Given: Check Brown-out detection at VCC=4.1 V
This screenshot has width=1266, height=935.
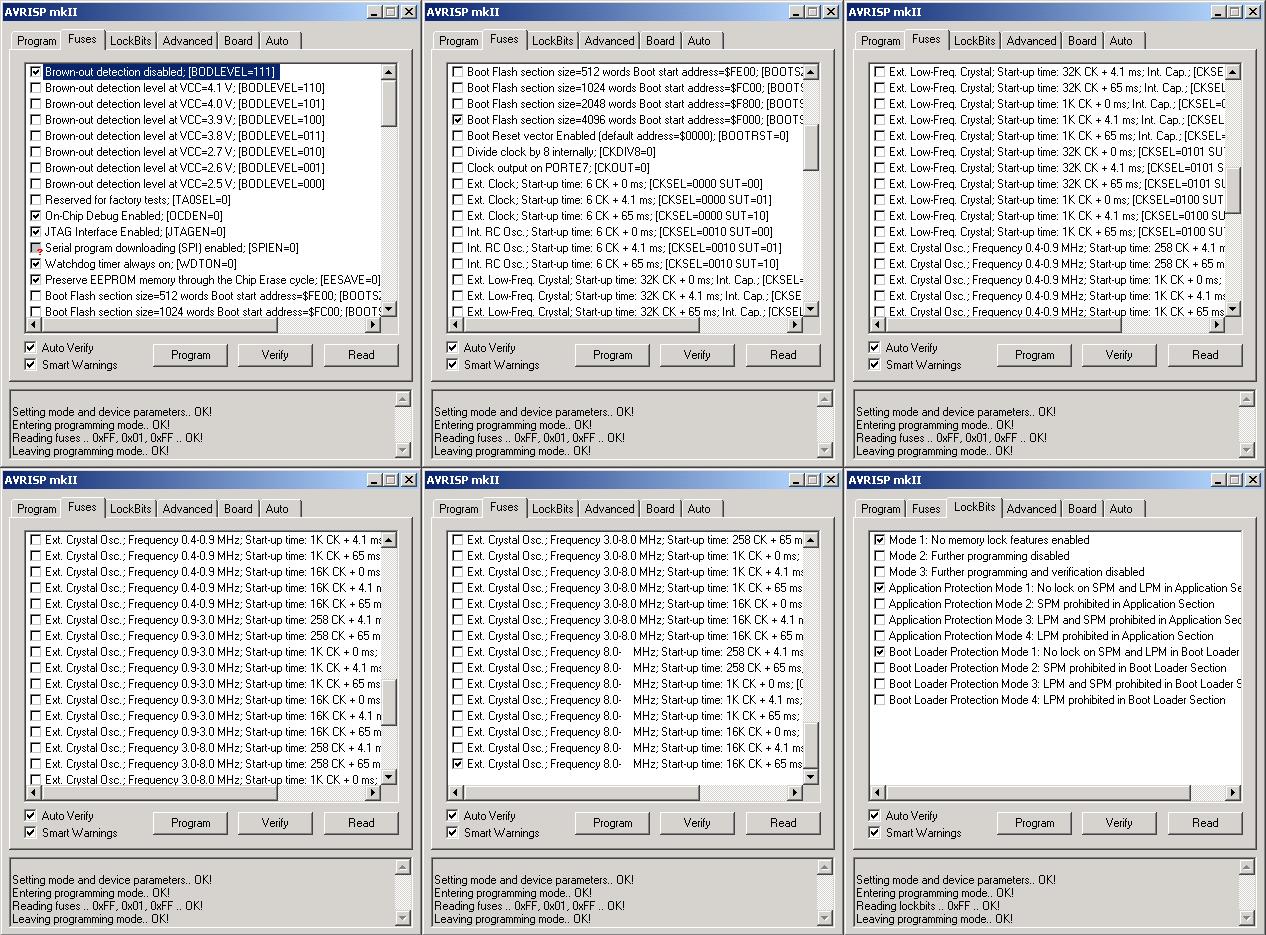Looking at the screenshot, I should (x=36, y=88).
